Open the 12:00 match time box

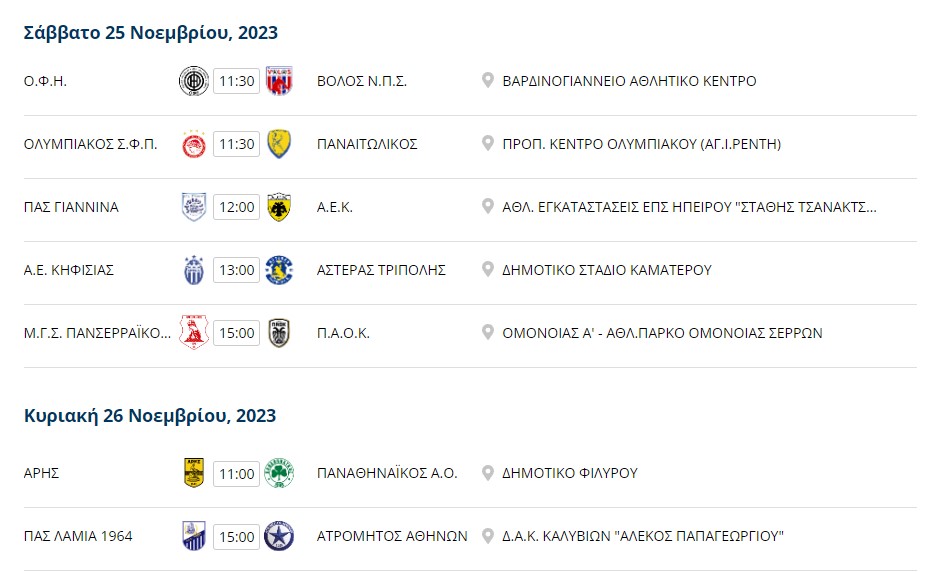[x=237, y=207]
